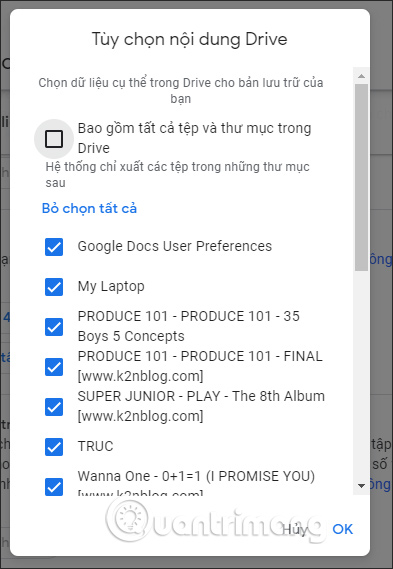Uncheck PRODUCE 101 35 Boys 5 Concepts checkbox
Image resolution: width=393 pixels, height=569 pixels.
click(x=54, y=327)
